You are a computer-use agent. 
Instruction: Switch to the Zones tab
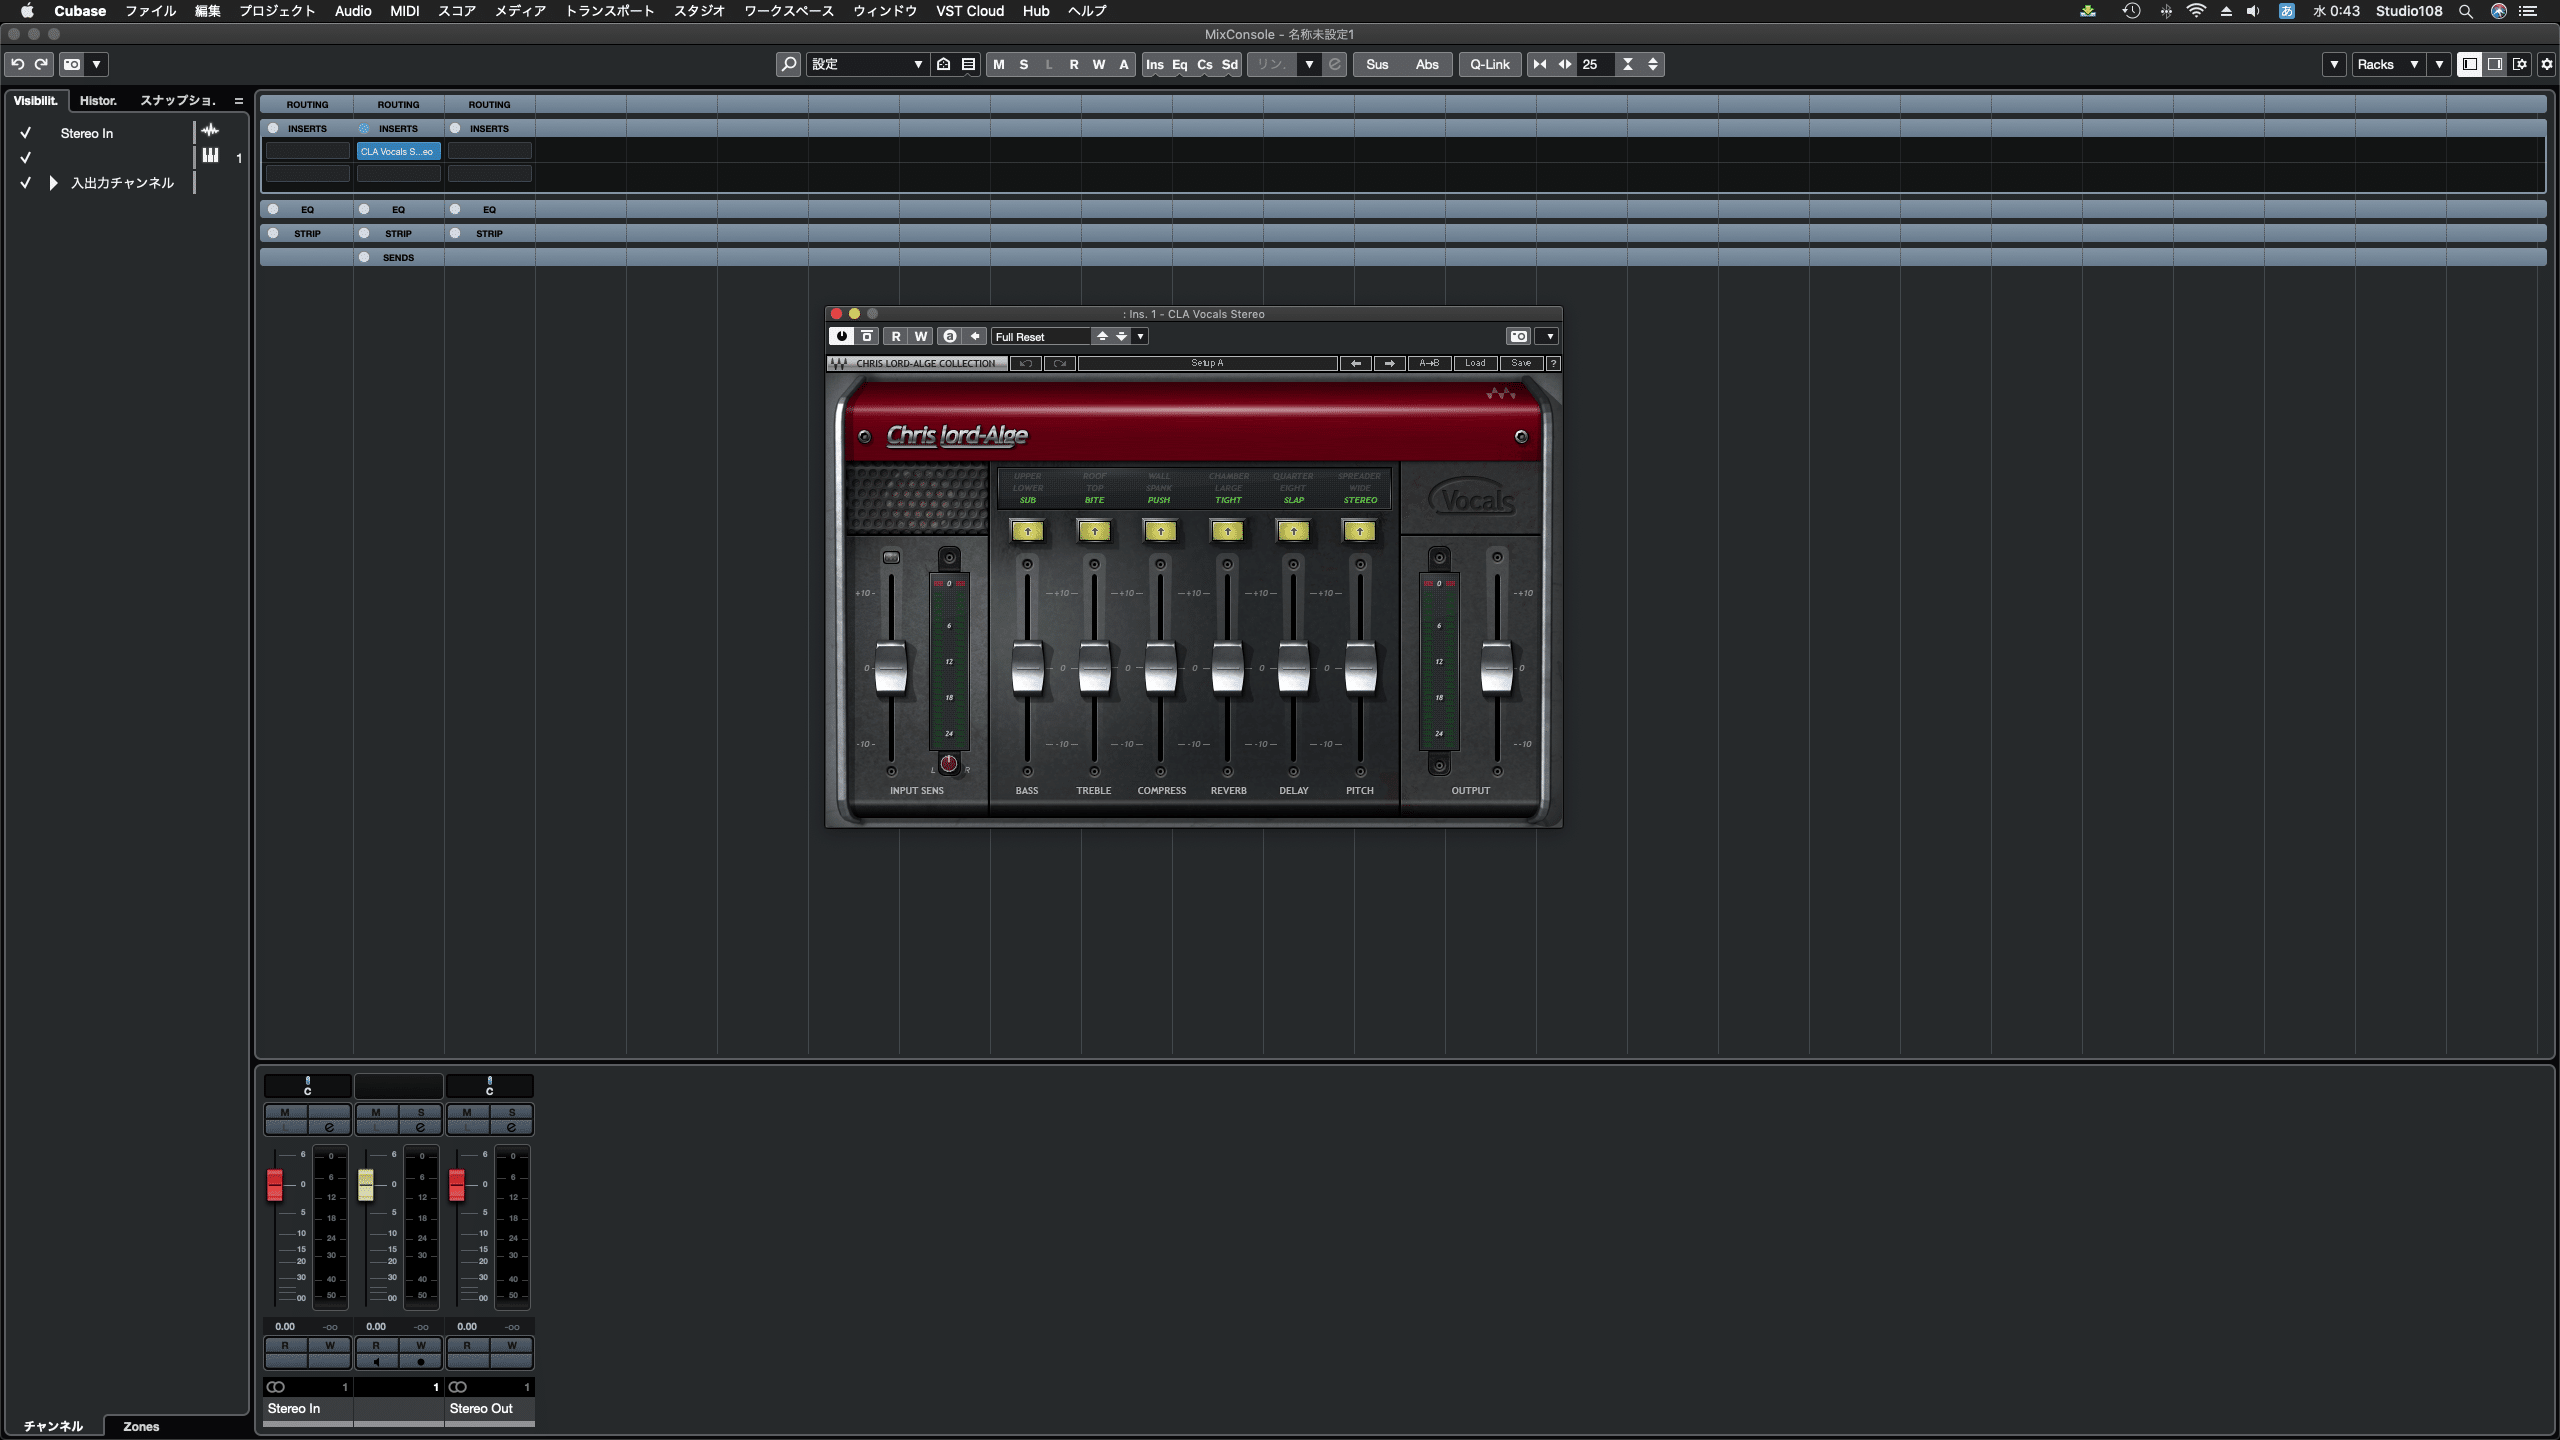(x=140, y=1427)
